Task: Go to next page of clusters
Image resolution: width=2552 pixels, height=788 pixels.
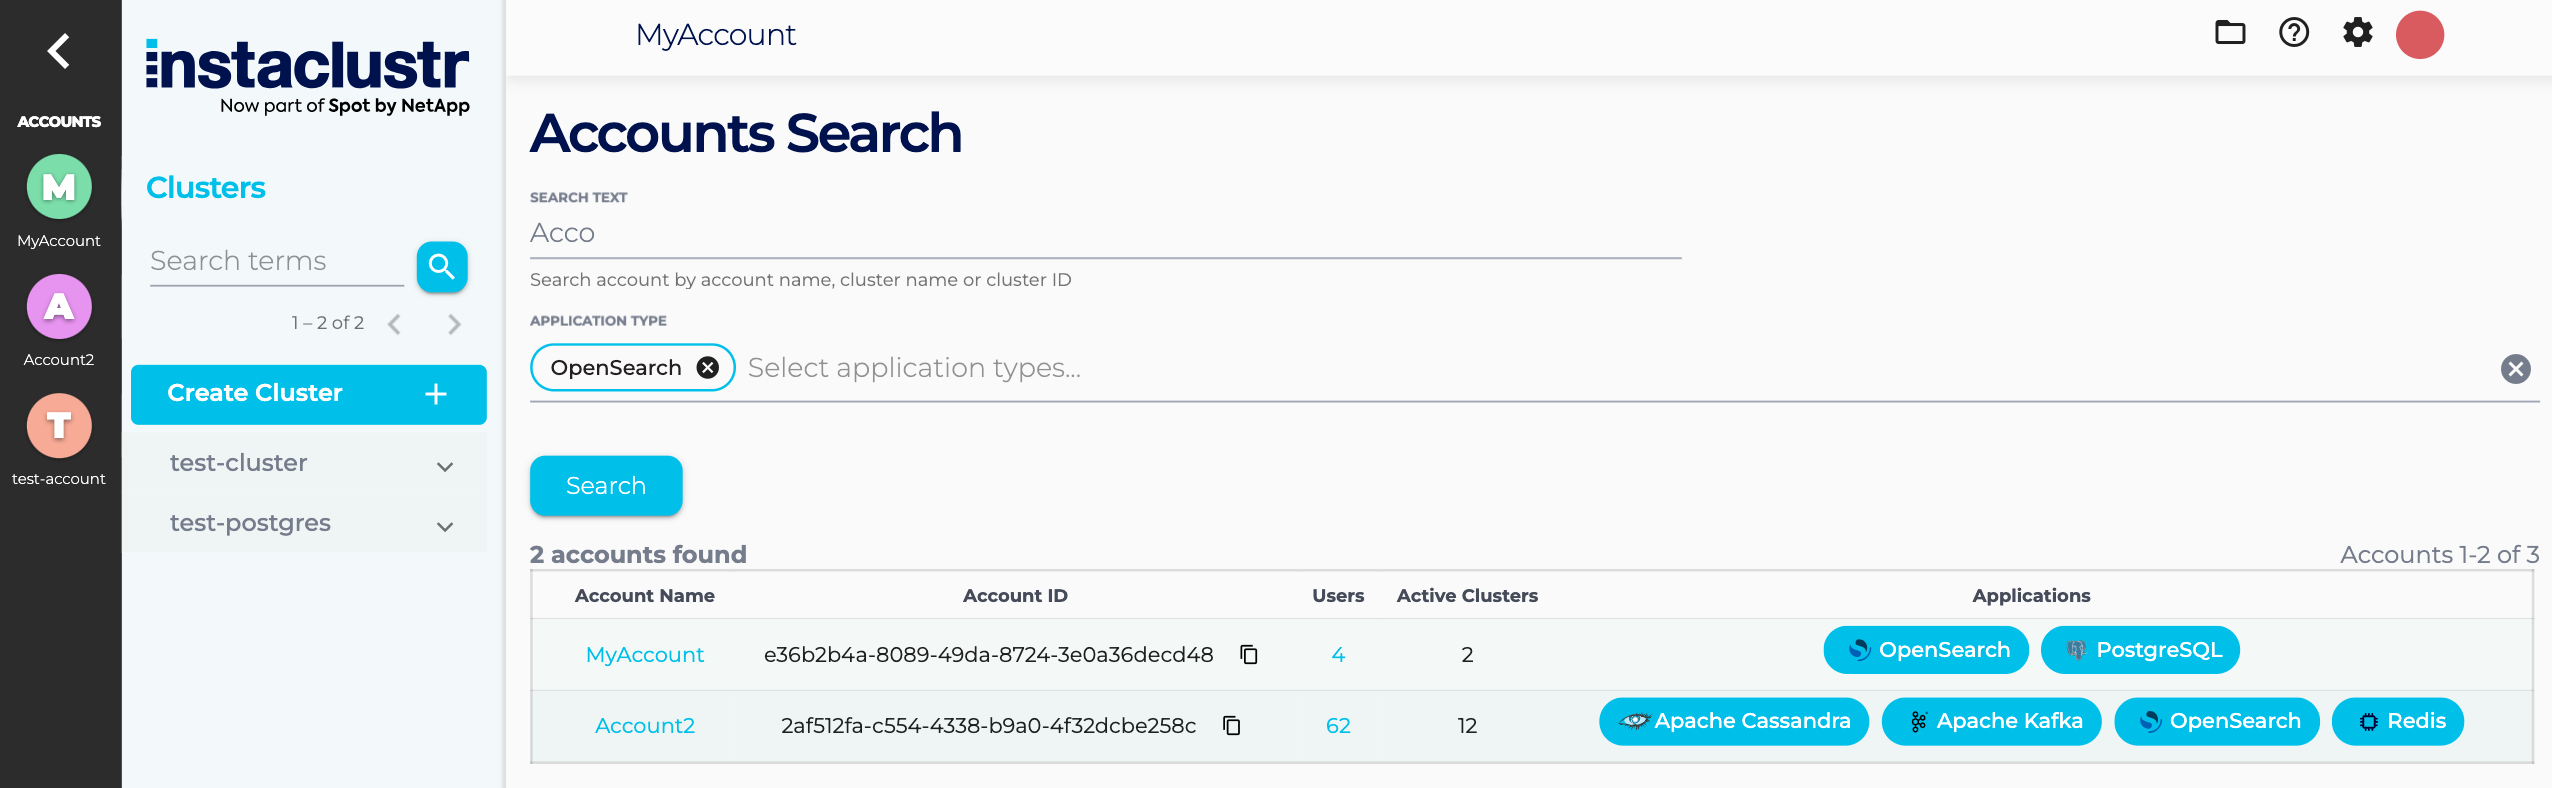Action: pyautogui.click(x=454, y=324)
